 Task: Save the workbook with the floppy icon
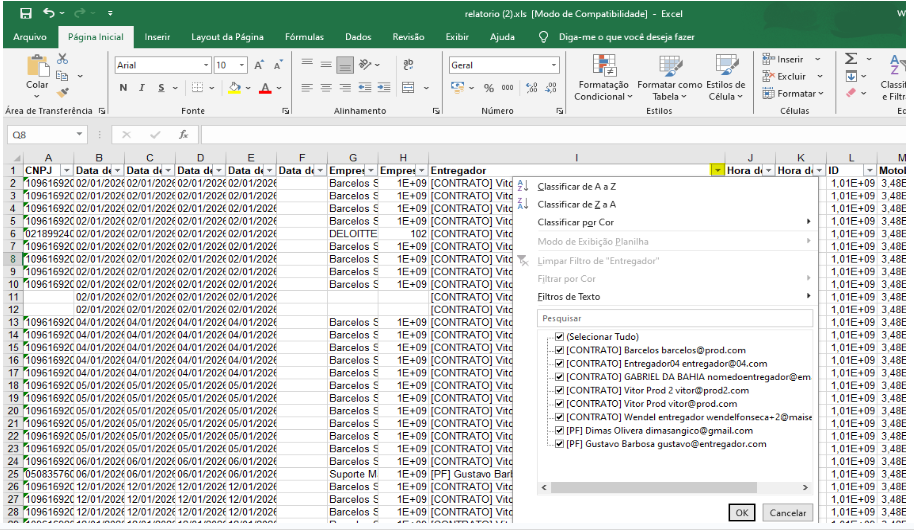26,13
